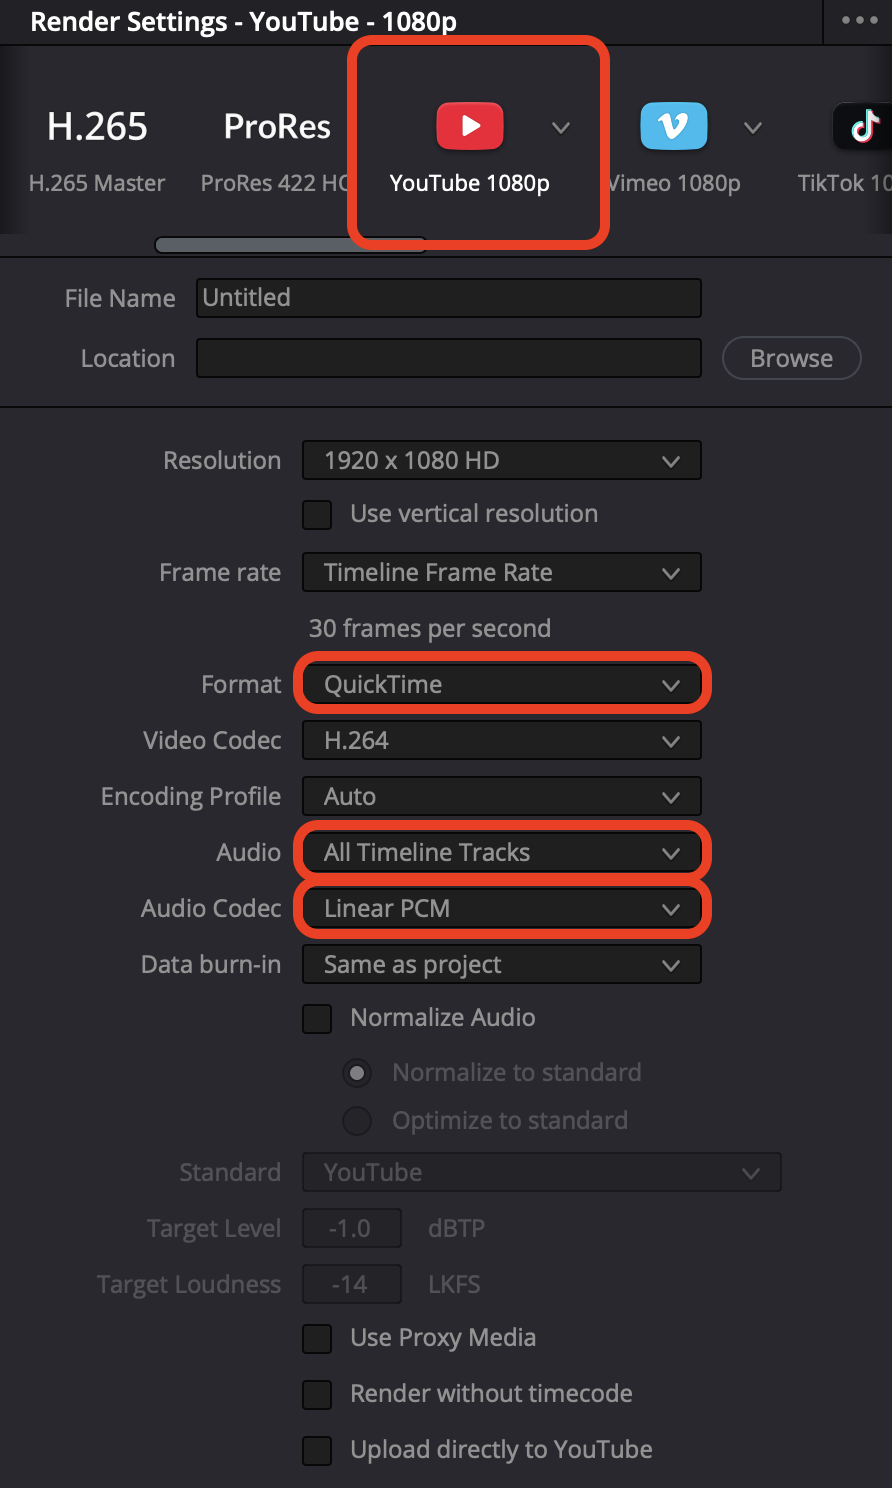The height and width of the screenshot is (1488, 892).
Task: Select Optimize to standard radio button
Action: (357, 1121)
